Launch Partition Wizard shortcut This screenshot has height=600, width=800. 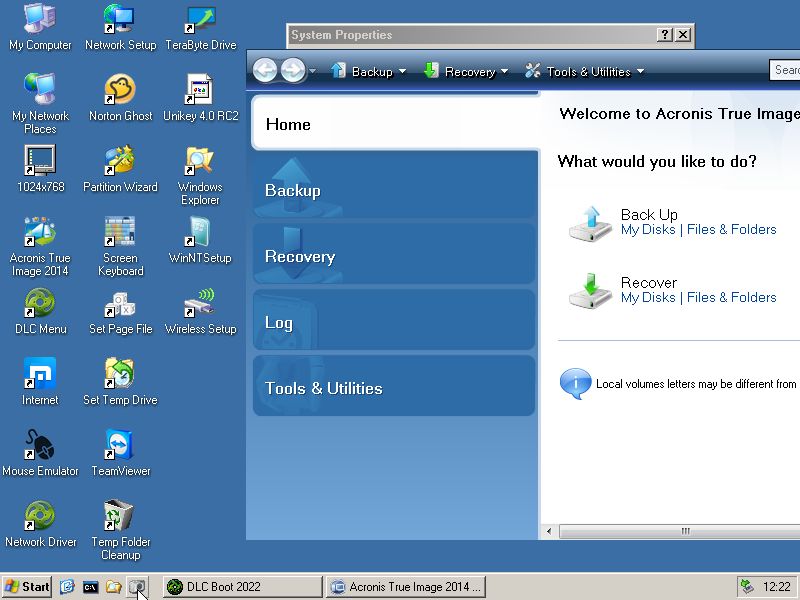click(120, 168)
